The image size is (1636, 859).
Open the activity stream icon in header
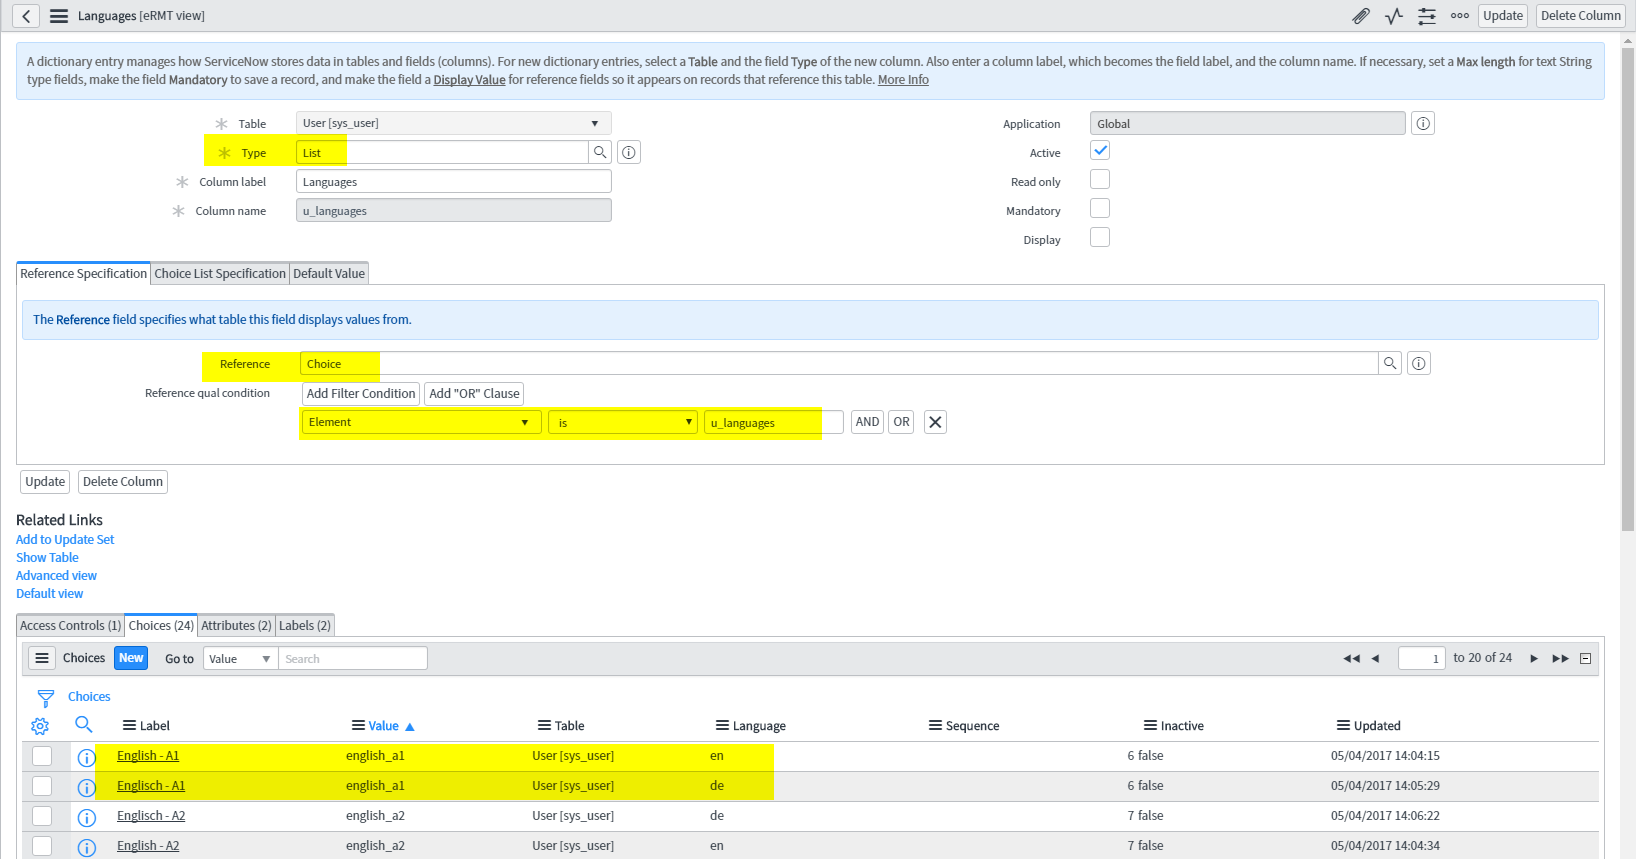pos(1394,16)
